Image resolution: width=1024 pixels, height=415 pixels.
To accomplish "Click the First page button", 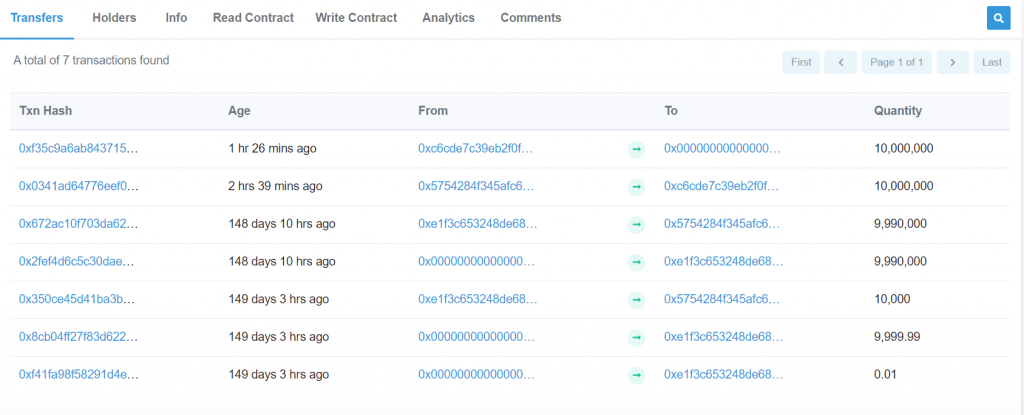I will pyautogui.click(x=801, y=62).
